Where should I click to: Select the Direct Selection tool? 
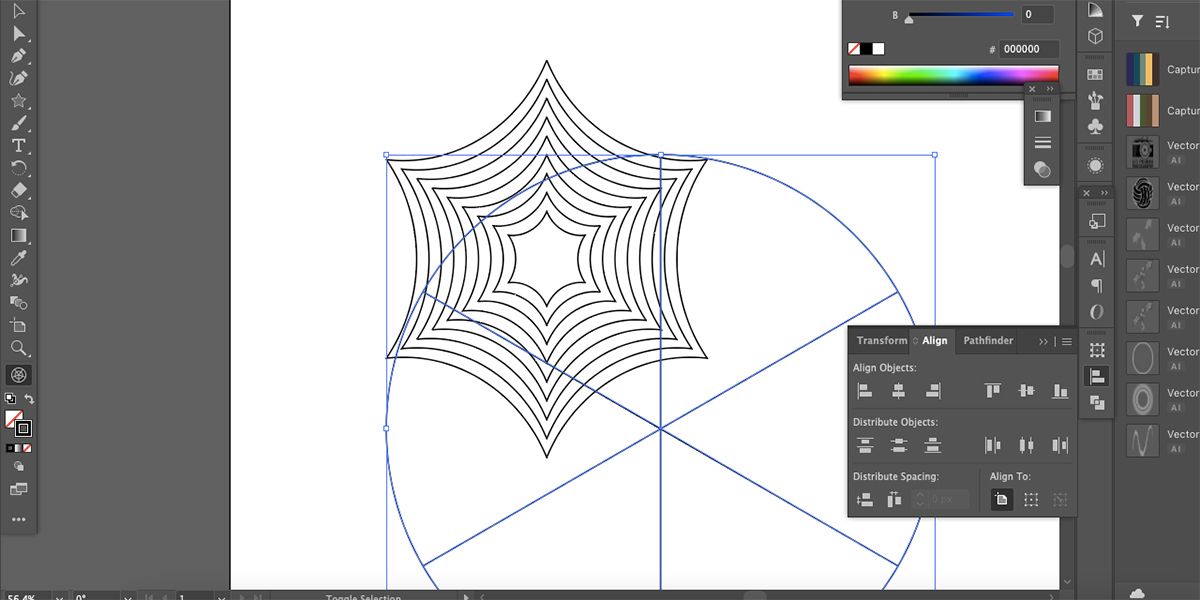(x=18, y=34)
